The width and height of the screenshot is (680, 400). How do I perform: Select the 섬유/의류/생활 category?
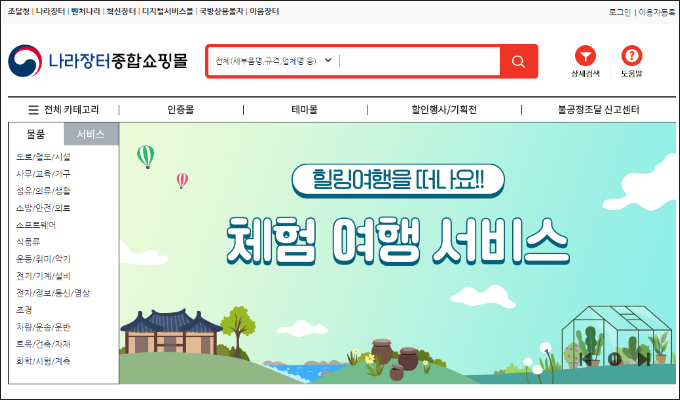coord(43,191)
